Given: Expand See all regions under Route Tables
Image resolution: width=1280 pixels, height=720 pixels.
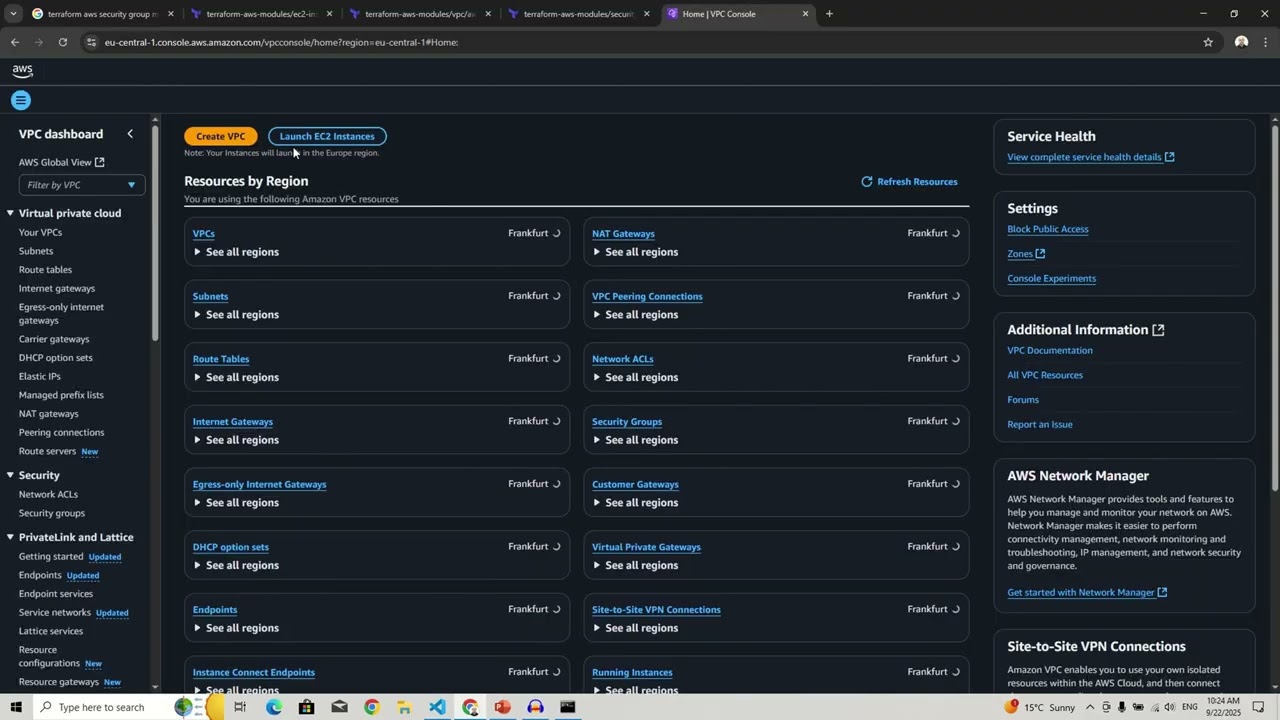Looking at the screenshot, I should tap(236, 377).
